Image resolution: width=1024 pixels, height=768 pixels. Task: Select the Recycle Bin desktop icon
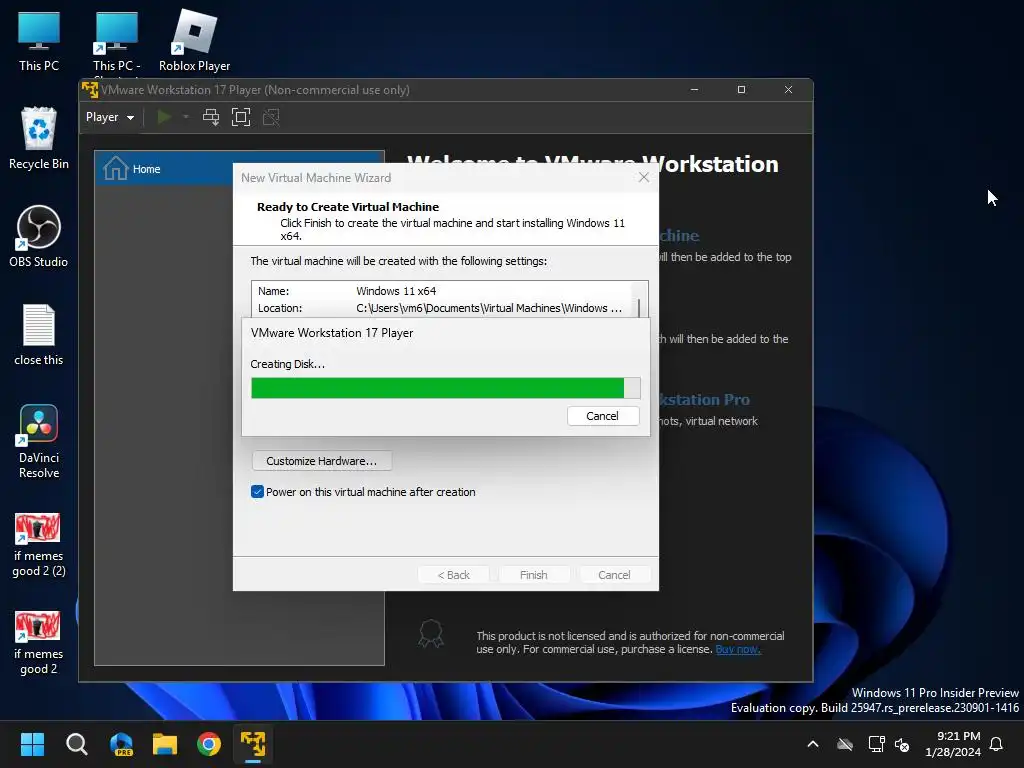[x=39, y=138]
